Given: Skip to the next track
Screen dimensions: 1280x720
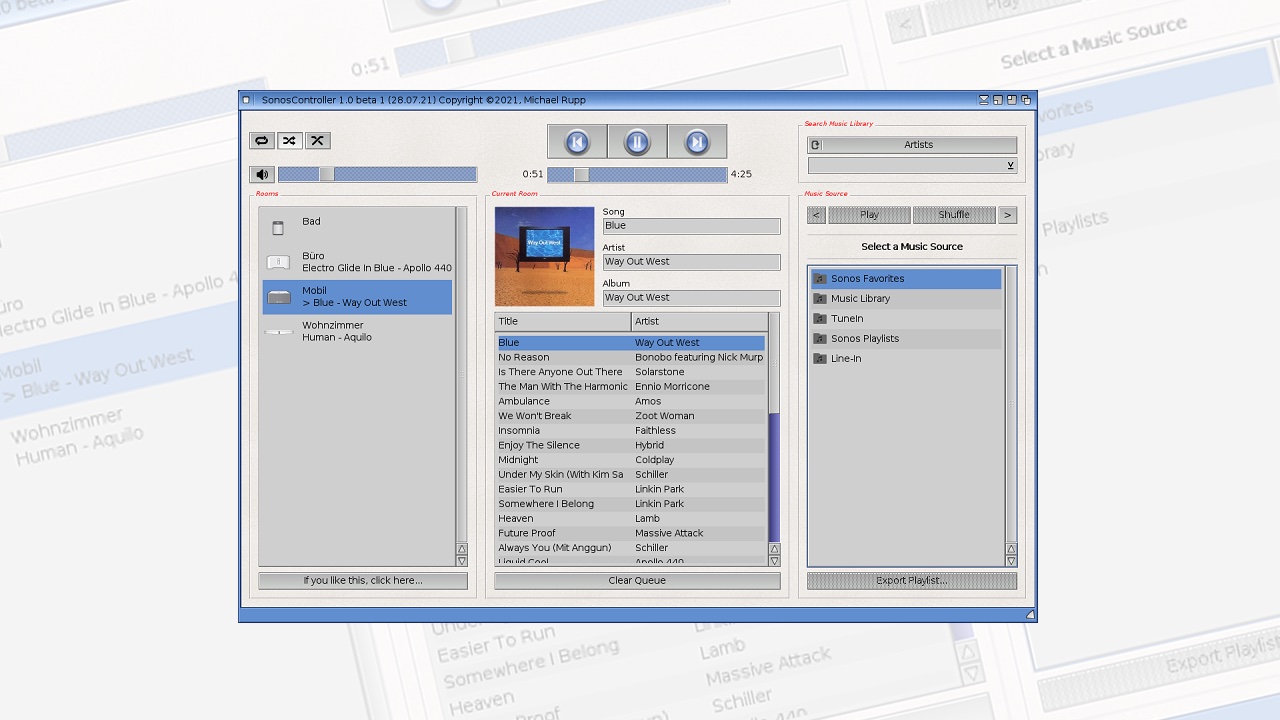Looking at the screenshot, I should click(697, 142).
